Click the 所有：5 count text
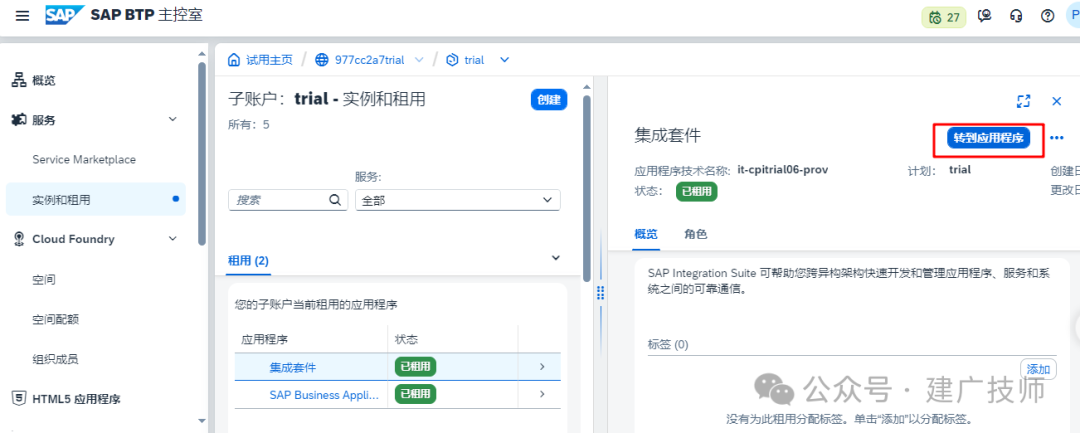1080x433 pixels. pyautogui.click(x=249, y=125)
